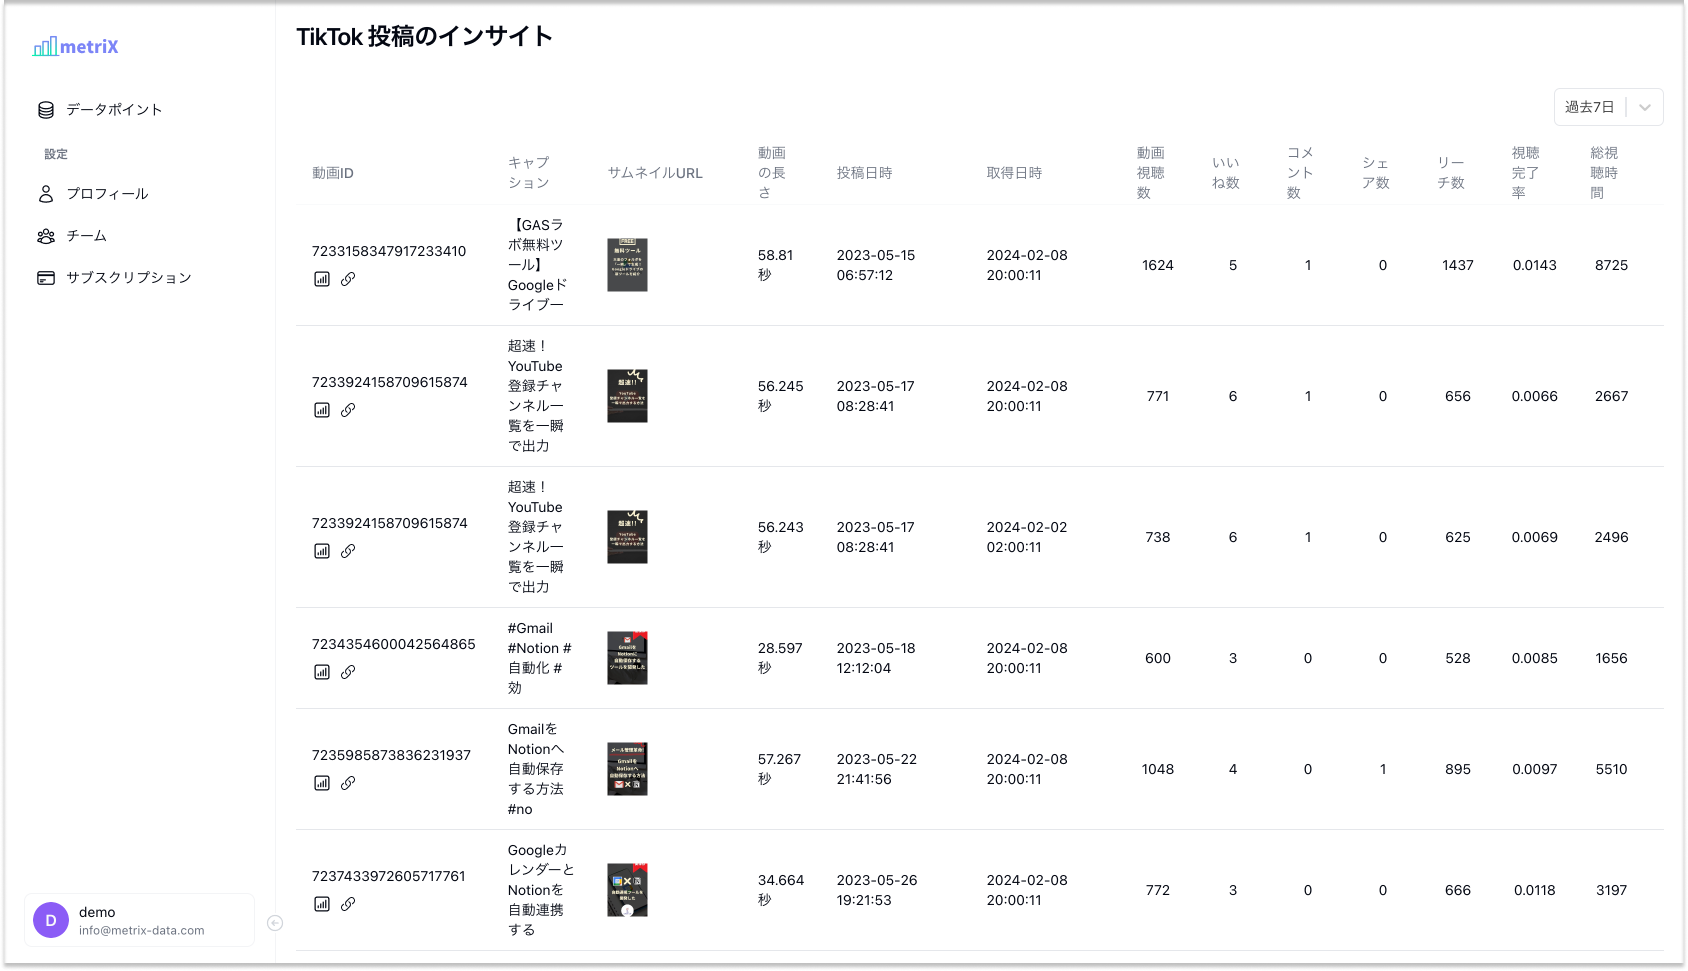The width and height of the screenshot is (1688, 971).
Task: Open chart icon for video 7234354600042564865
Action: click(322, 672)
